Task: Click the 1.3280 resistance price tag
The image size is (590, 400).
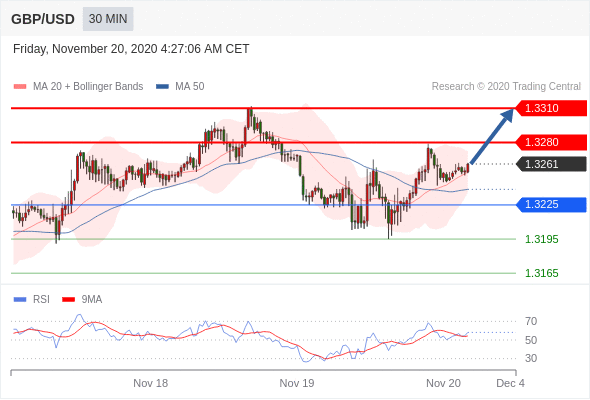Action: click(x=551, y=142)
